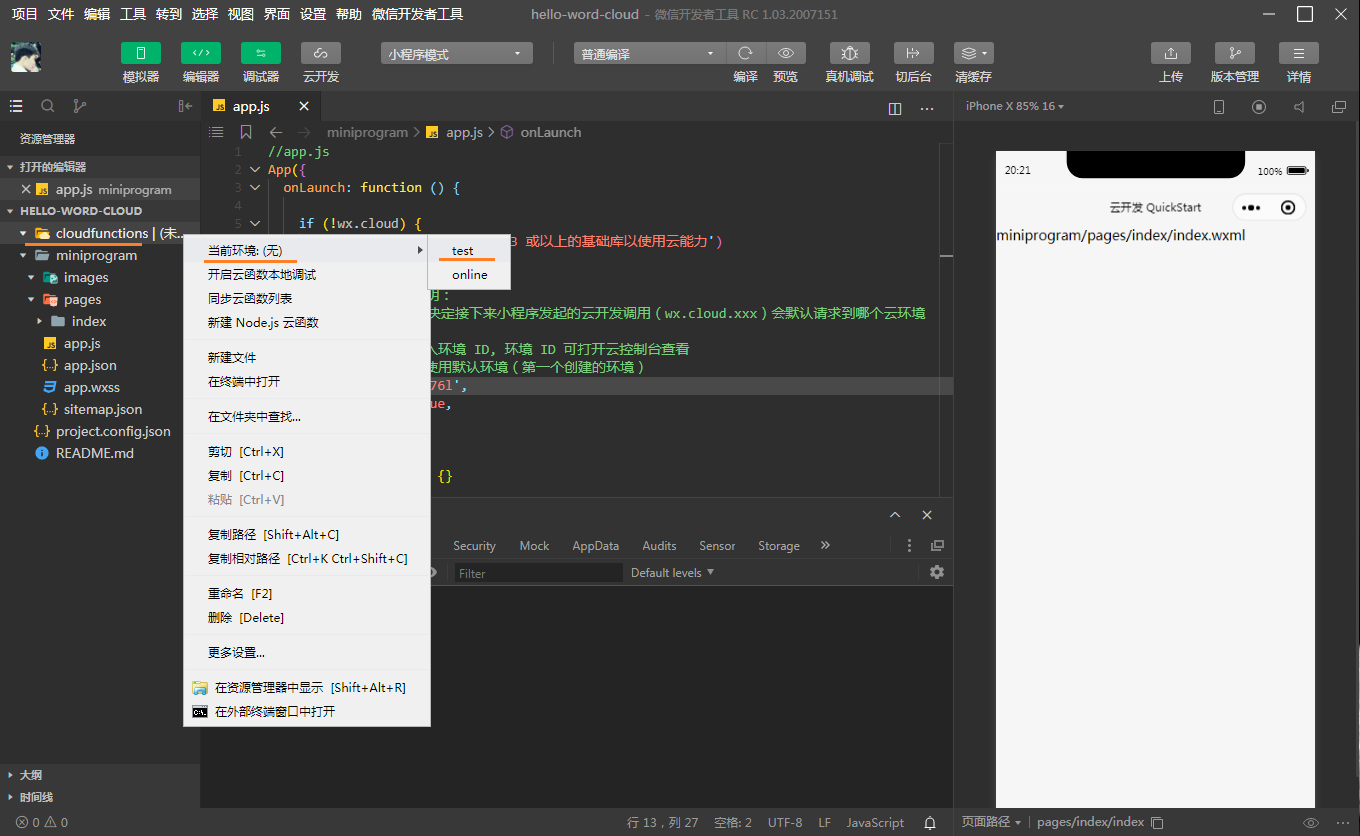Choose 在资源管理器中显示 from context menu

click(x=307, y=687)
